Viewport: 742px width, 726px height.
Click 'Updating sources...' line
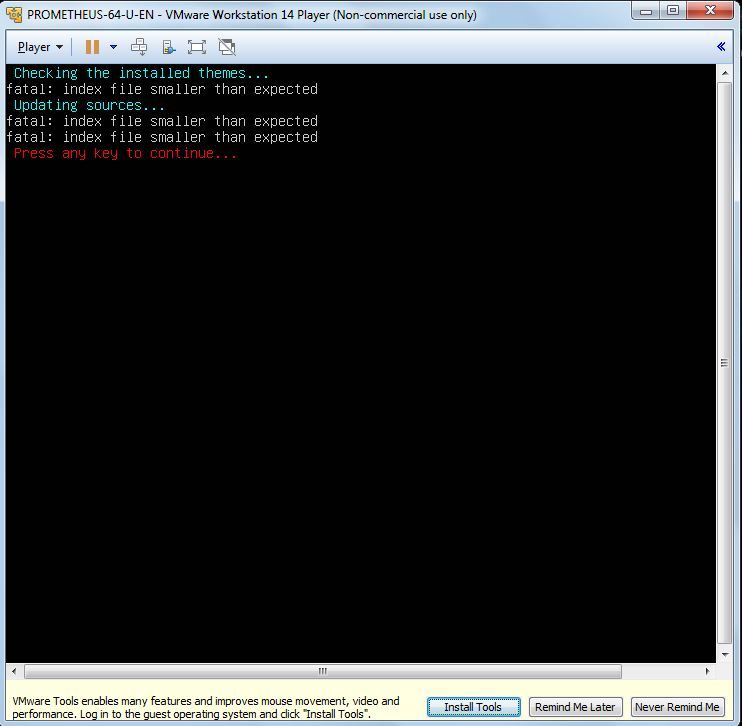[89, 105]
